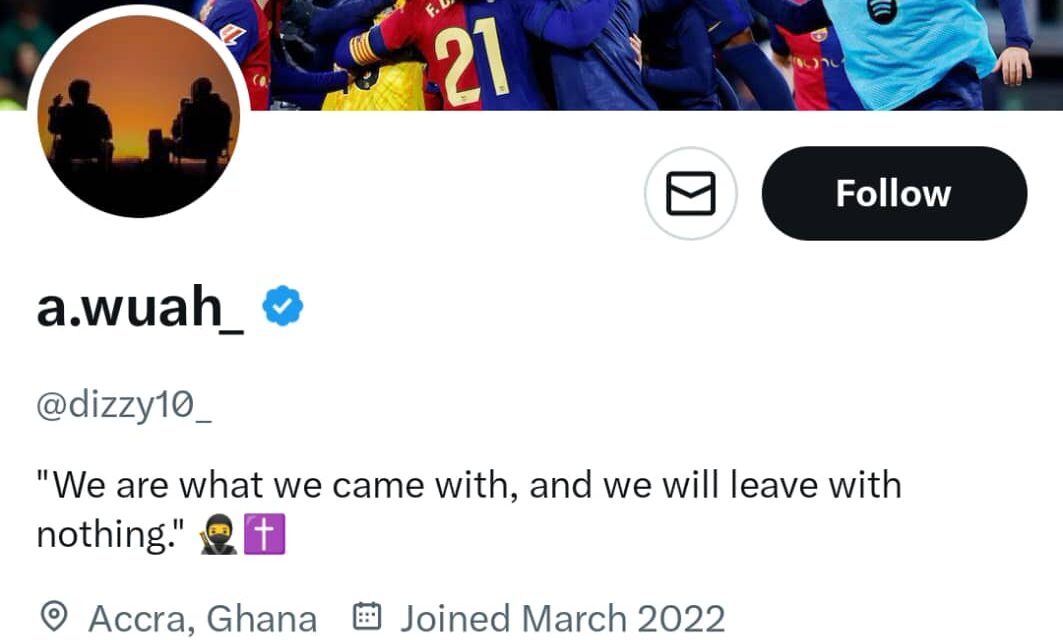1063x640 pixels.
Task: Click the Accra, Ghana location text
Action: (203, 618)
